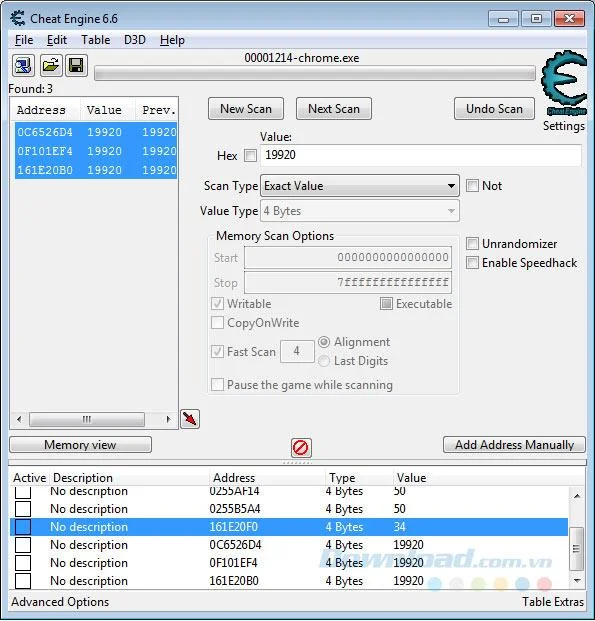Check Enable Speedhack option

pos(472,263)
